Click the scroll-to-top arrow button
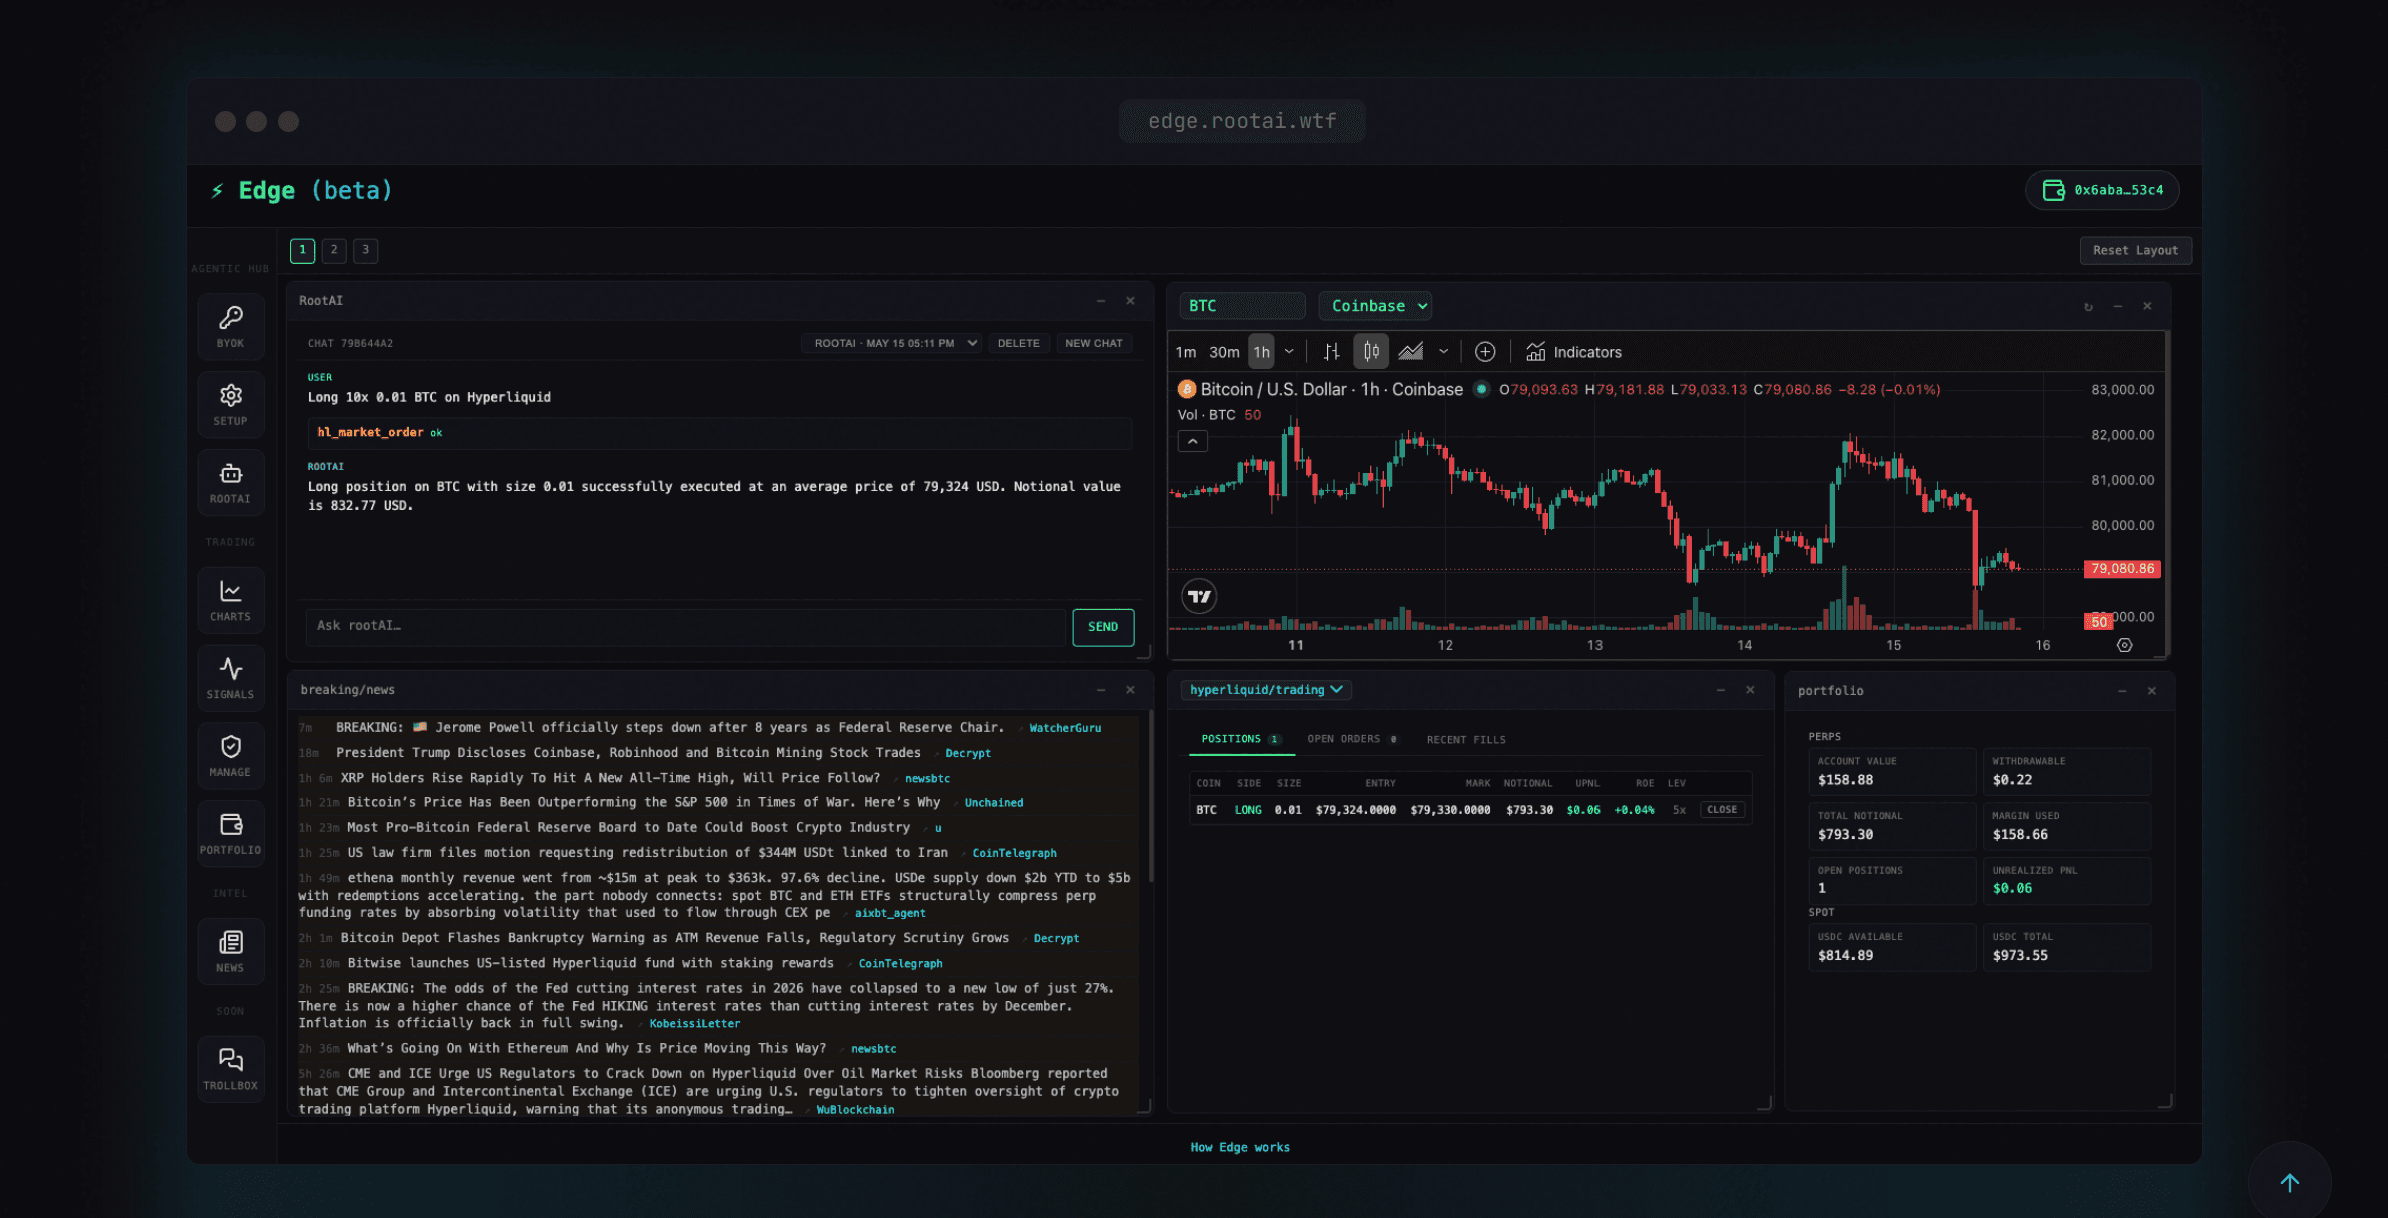The height and width of the screenshot is (1218, 2388). pos(2289,1183)
